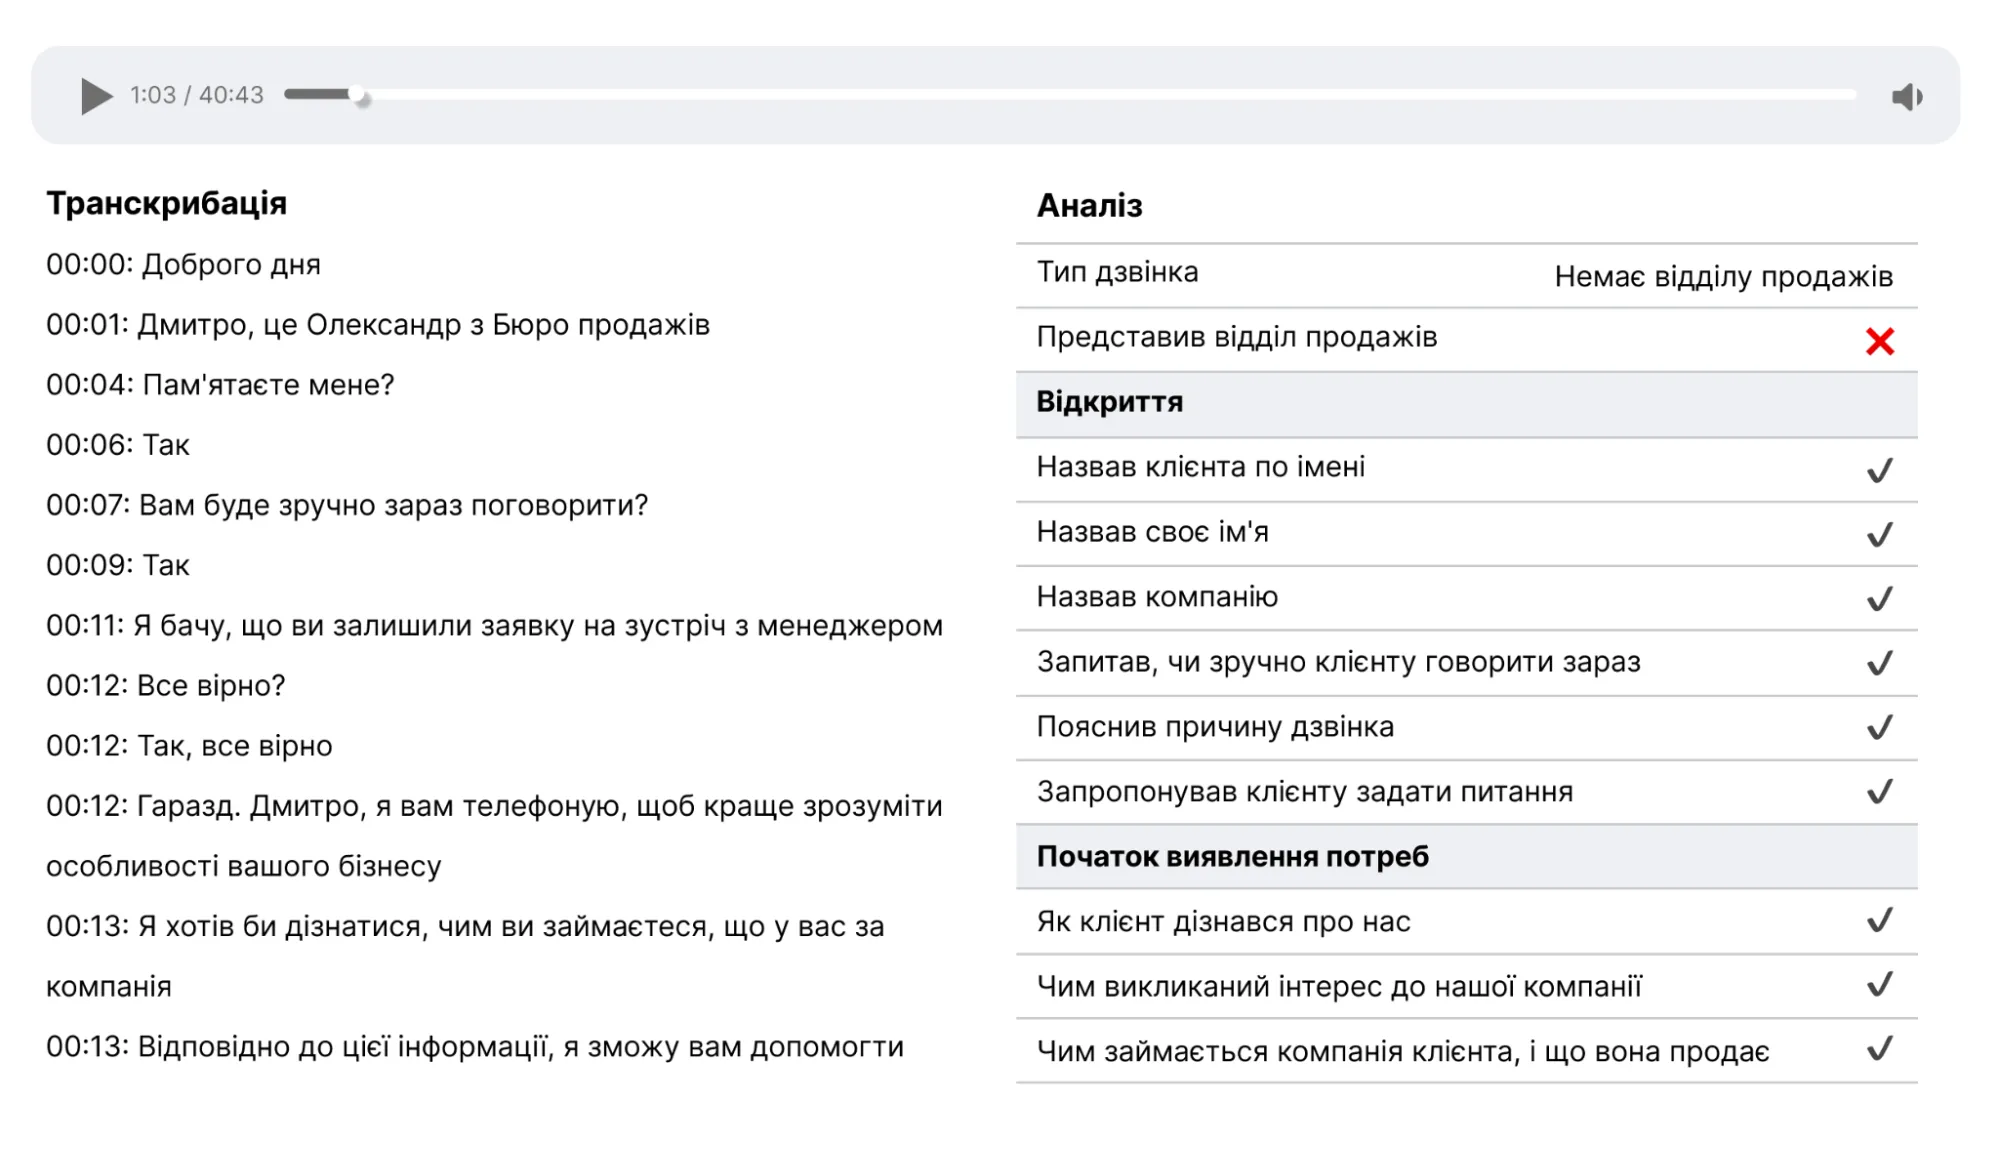Click the checkmark for Як клієнт дізнався про нас
The height and width of the screenshot is (1152, 1999).
pyautogui.click(x=1879, y=920)
